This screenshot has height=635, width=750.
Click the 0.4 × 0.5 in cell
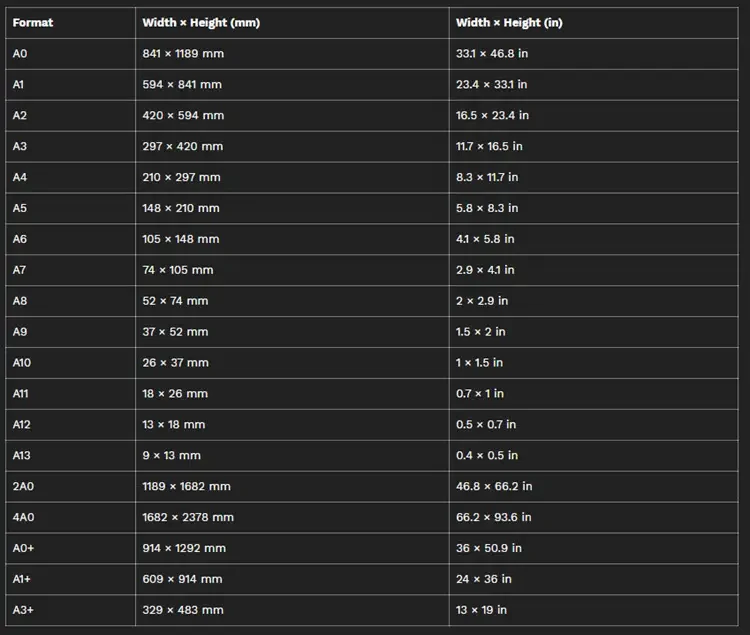pyautogui.click(x=487, y=455)
